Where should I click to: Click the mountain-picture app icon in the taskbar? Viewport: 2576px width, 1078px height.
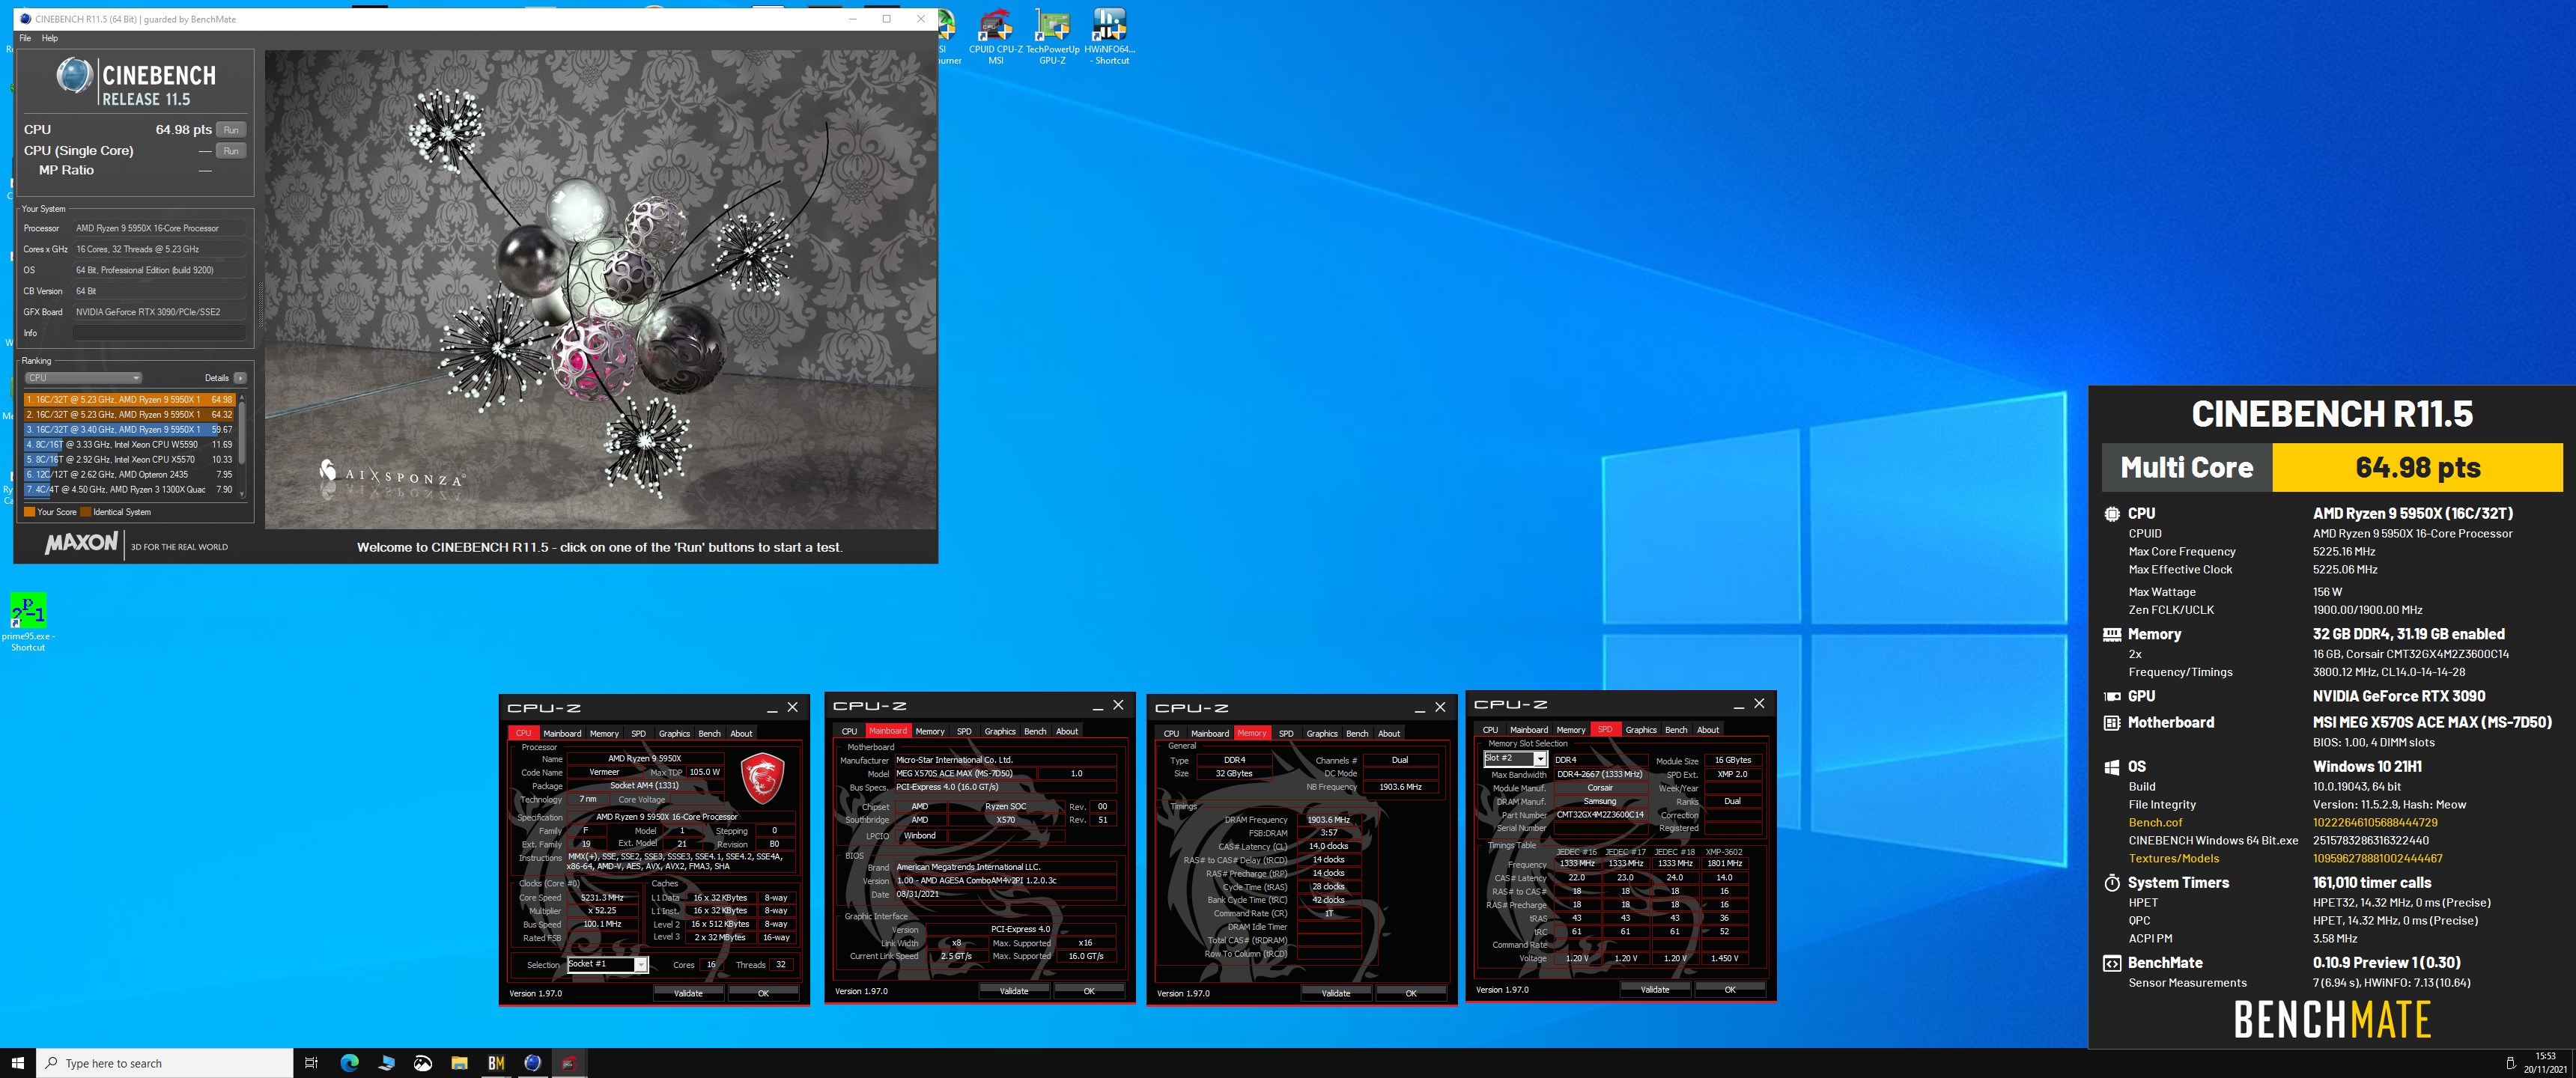[x=423, y=1063]
